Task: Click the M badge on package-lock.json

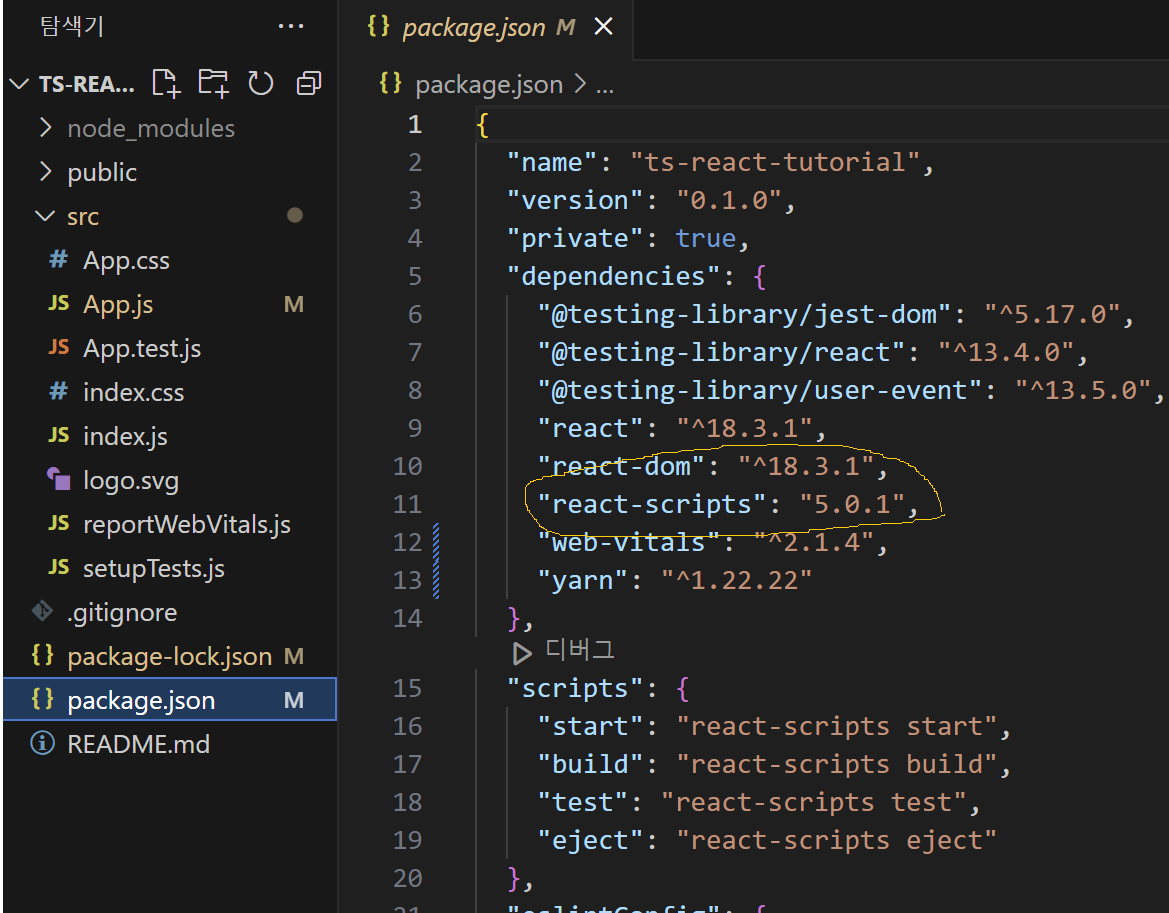Action: (x=294, y=656)
